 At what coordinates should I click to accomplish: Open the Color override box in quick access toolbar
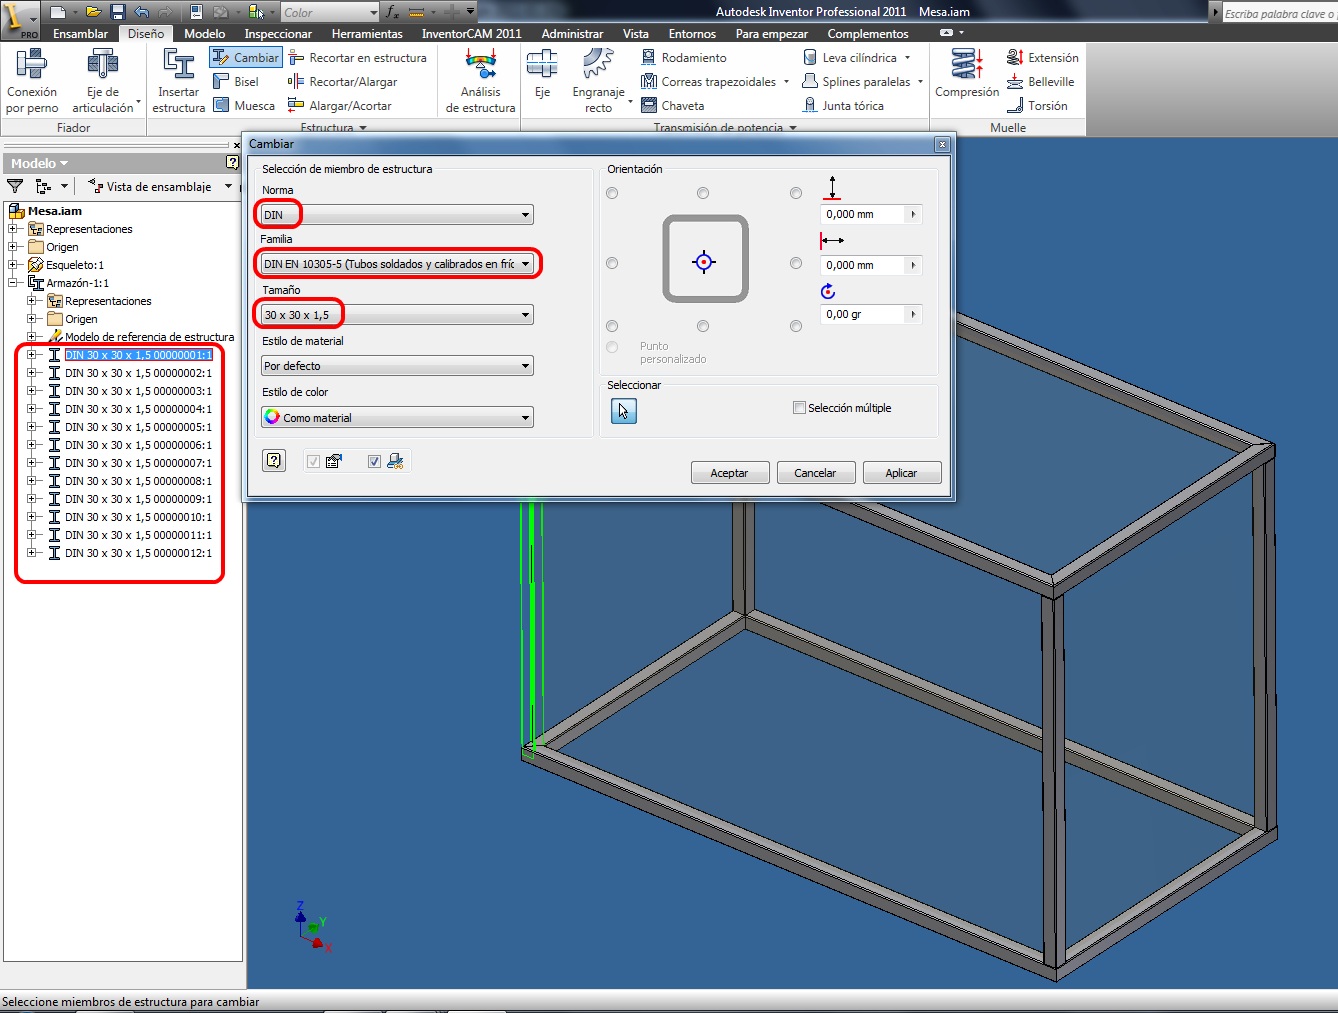329,12
